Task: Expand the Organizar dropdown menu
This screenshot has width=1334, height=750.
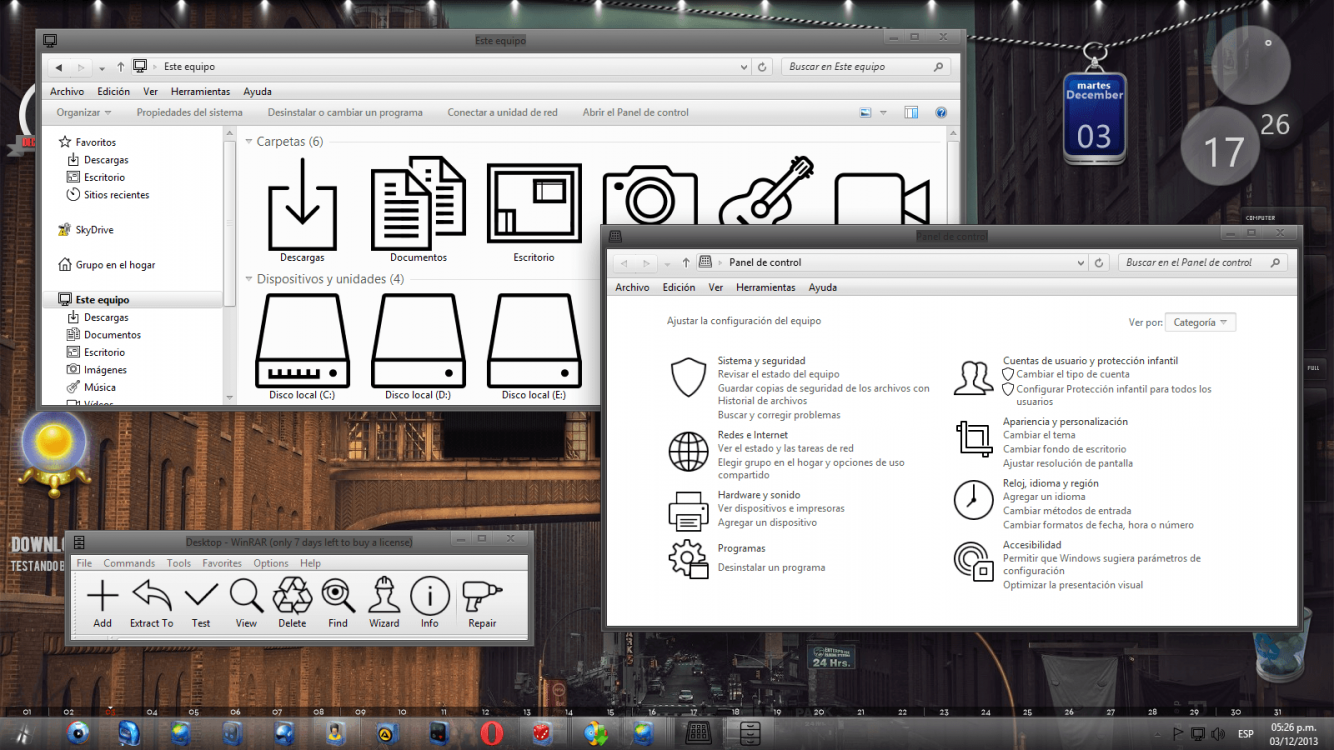Action: coord(84,113)
